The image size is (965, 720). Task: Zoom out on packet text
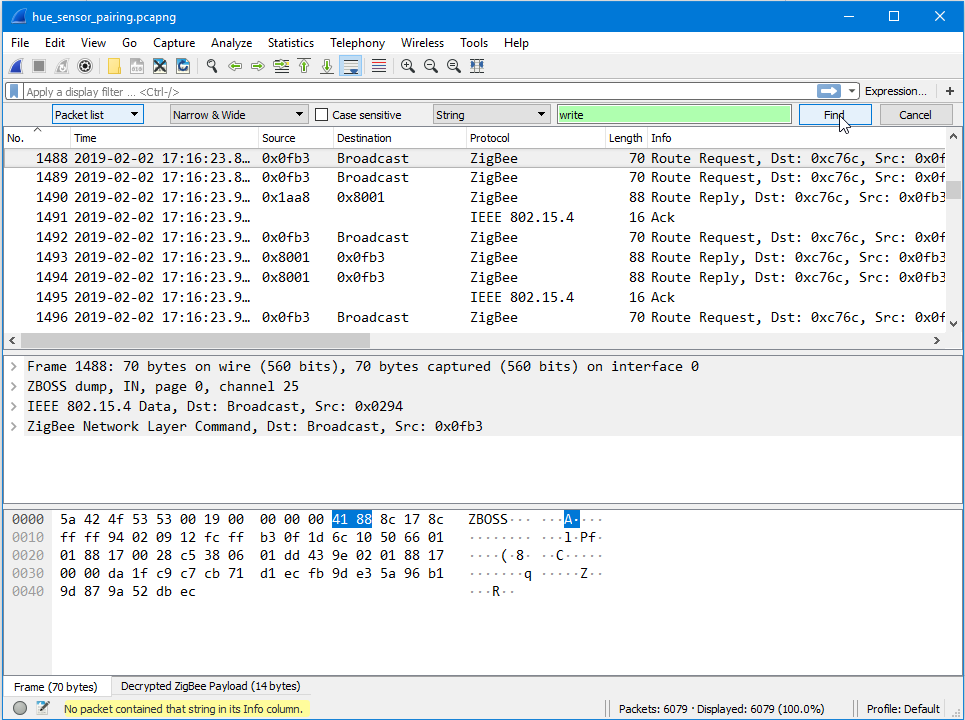click(431, 66)
